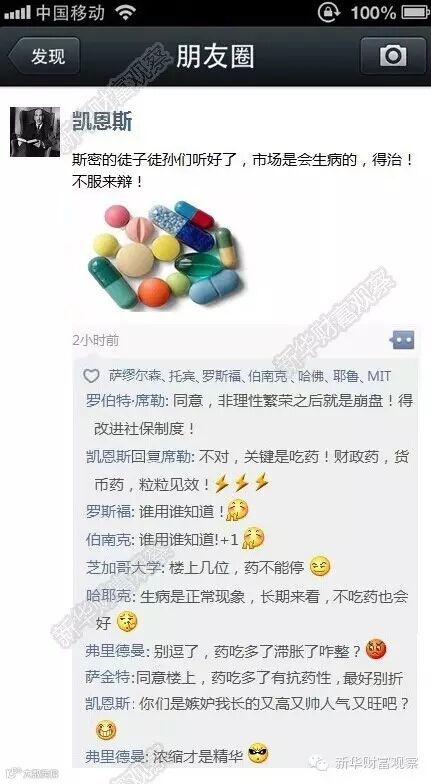
Task: Open 凯恩斯's profile avatar photo
Action: [35, 132]
